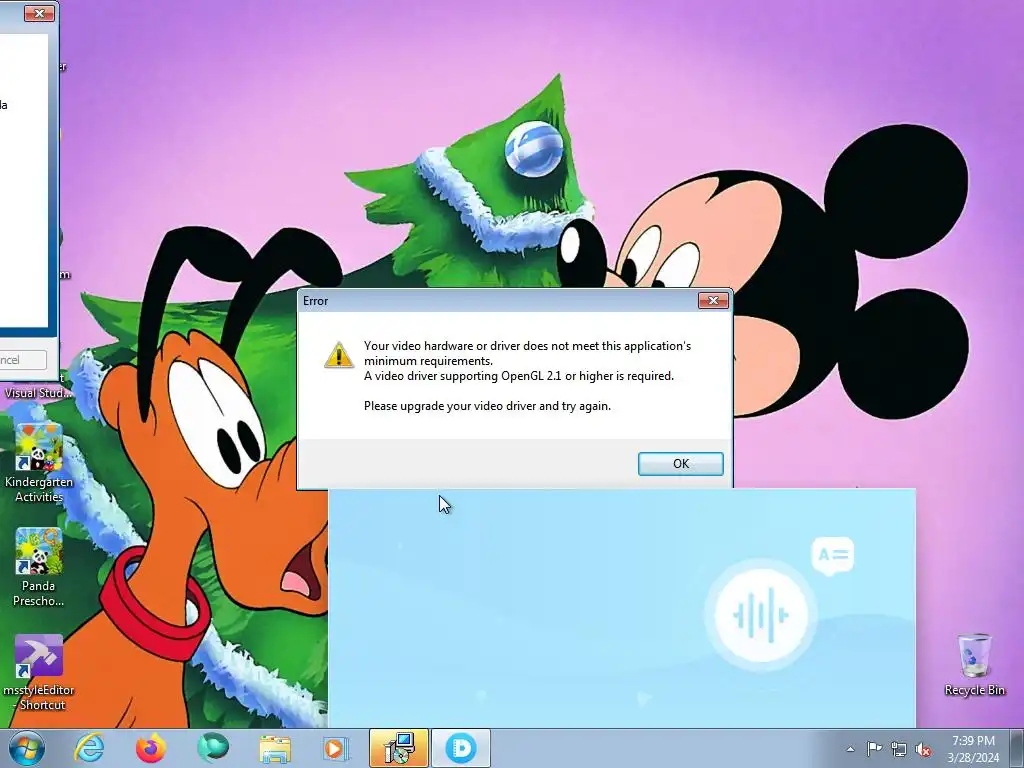Launch Internet Explorer from taskbar
This screenshot has height=768, width=1024.
click(x=89, y=748)
